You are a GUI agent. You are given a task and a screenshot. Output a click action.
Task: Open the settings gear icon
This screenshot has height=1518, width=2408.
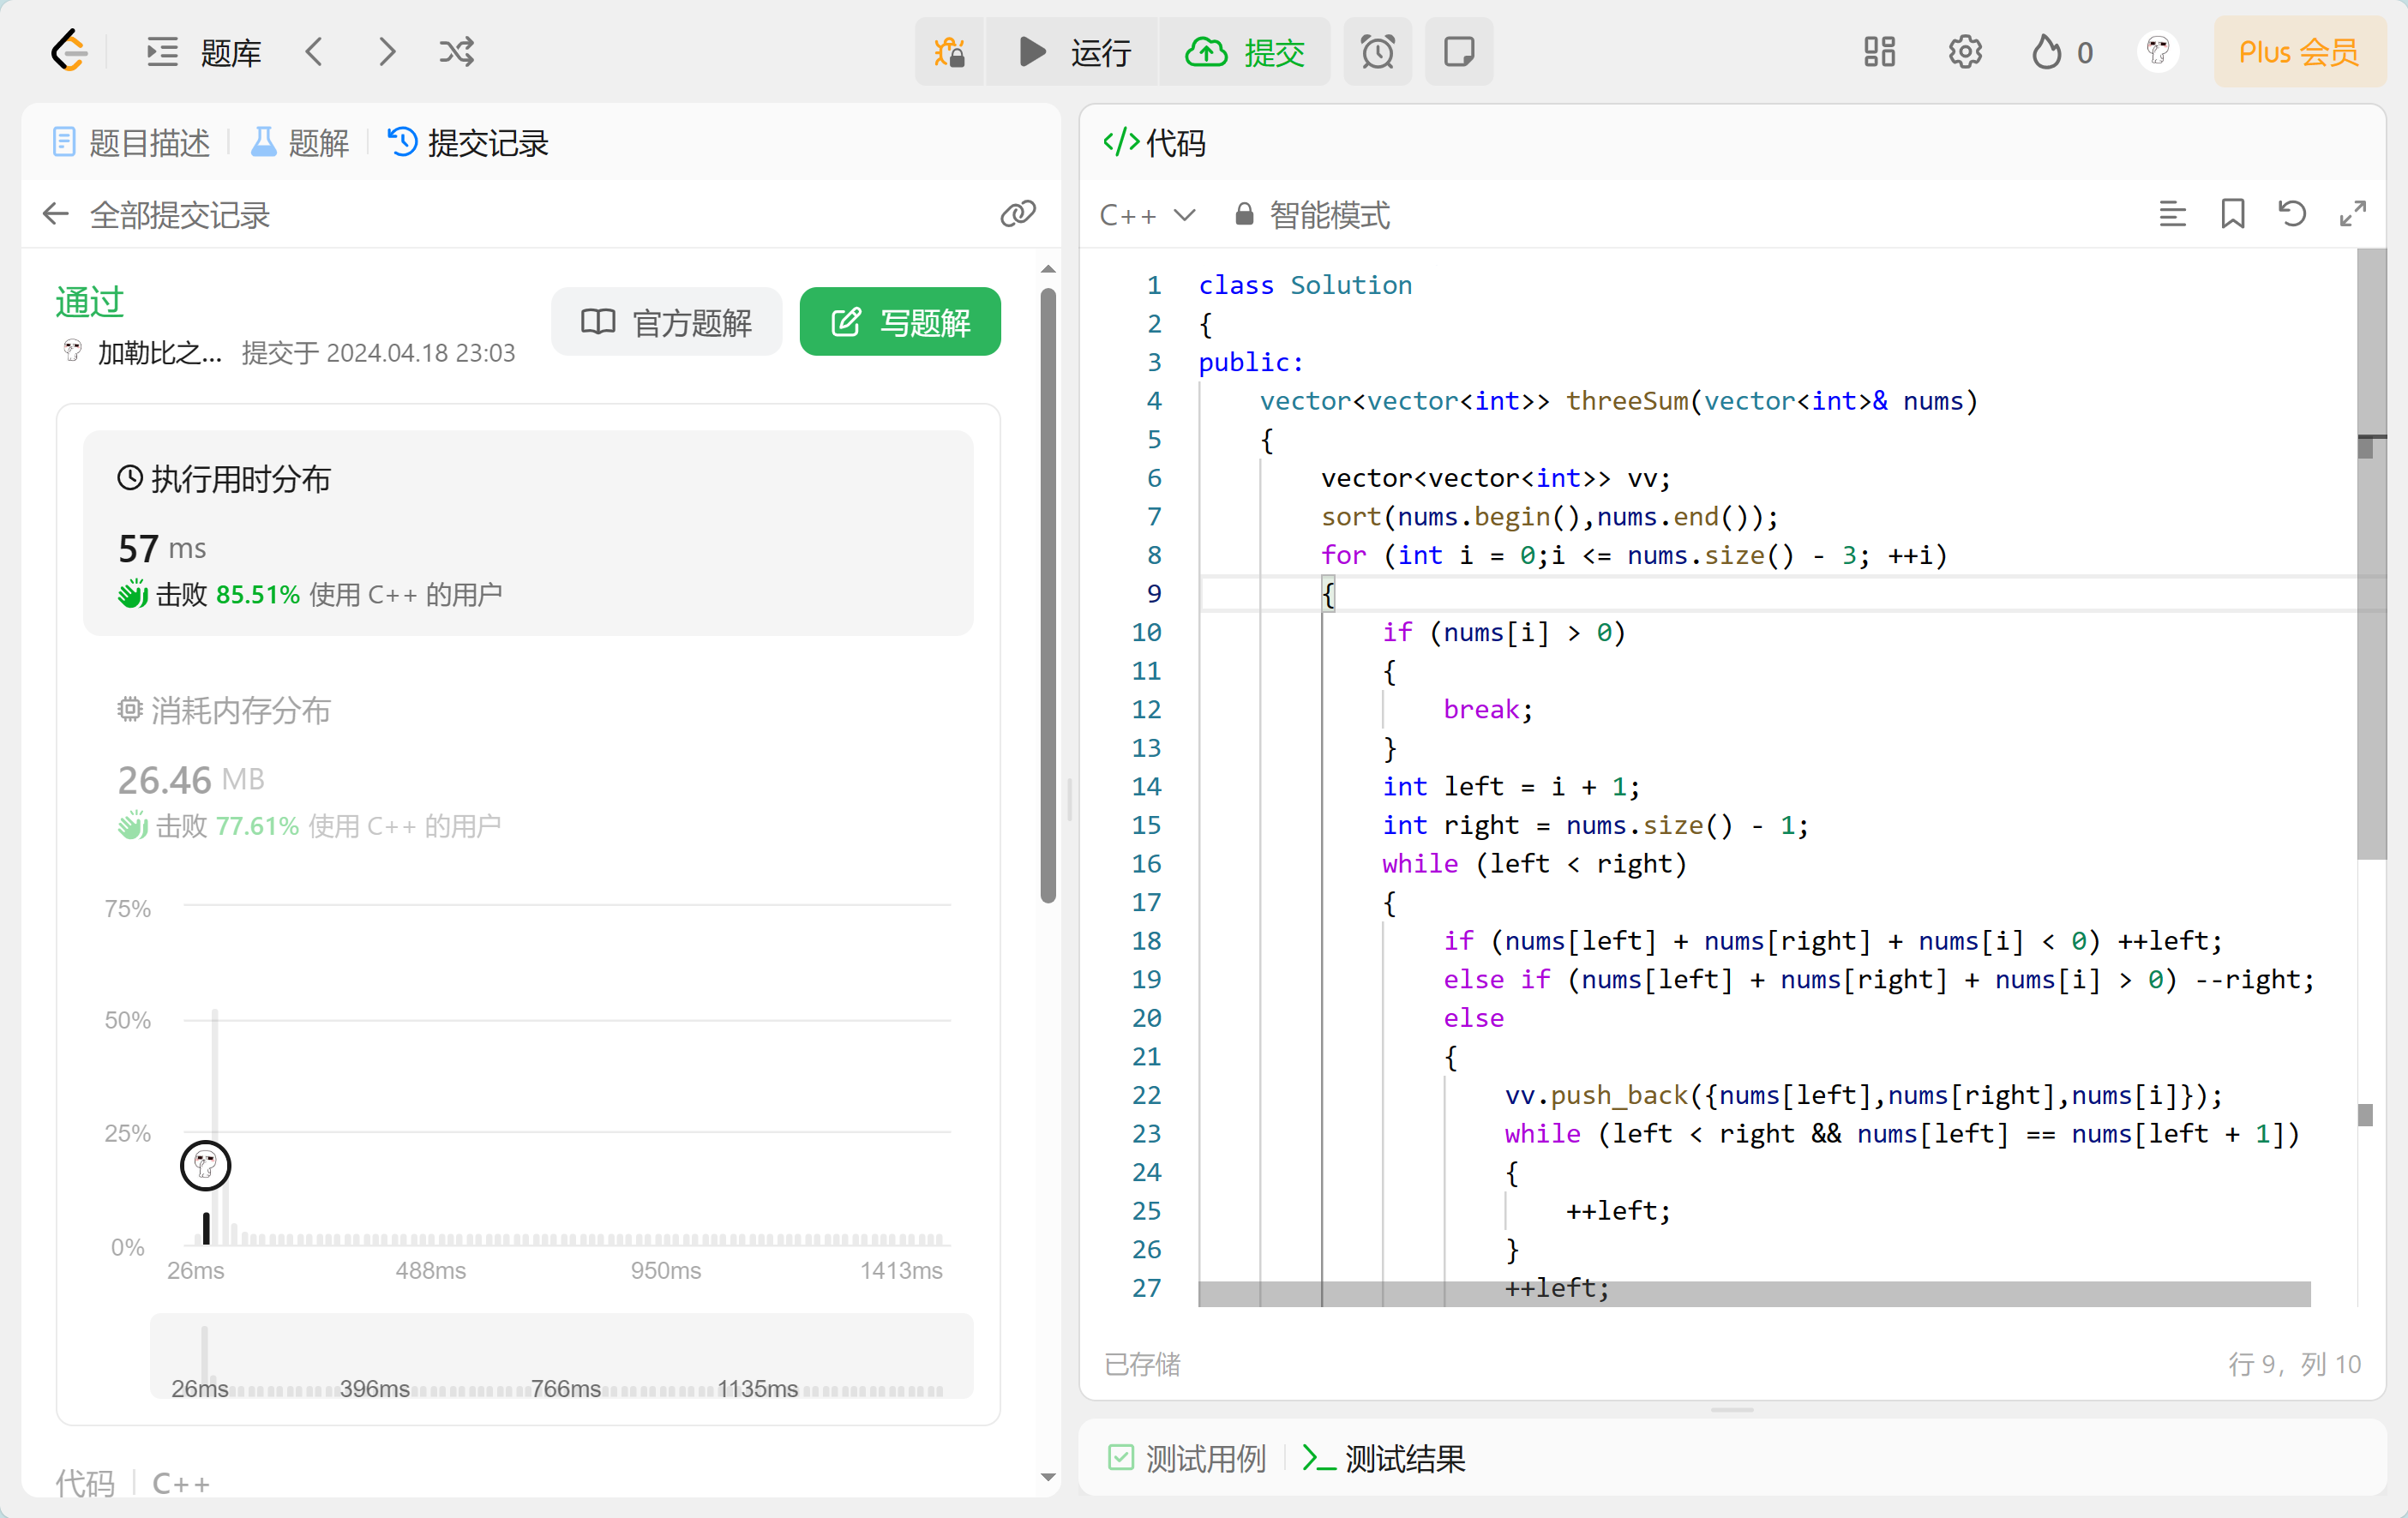1964,52
